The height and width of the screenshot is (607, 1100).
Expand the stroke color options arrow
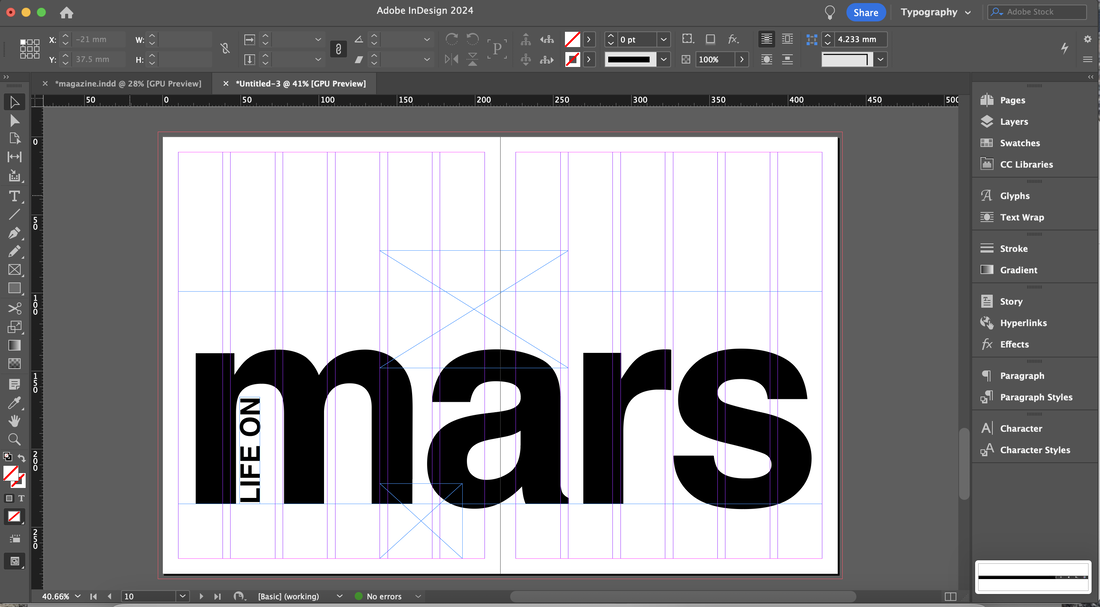click(589, 60)
